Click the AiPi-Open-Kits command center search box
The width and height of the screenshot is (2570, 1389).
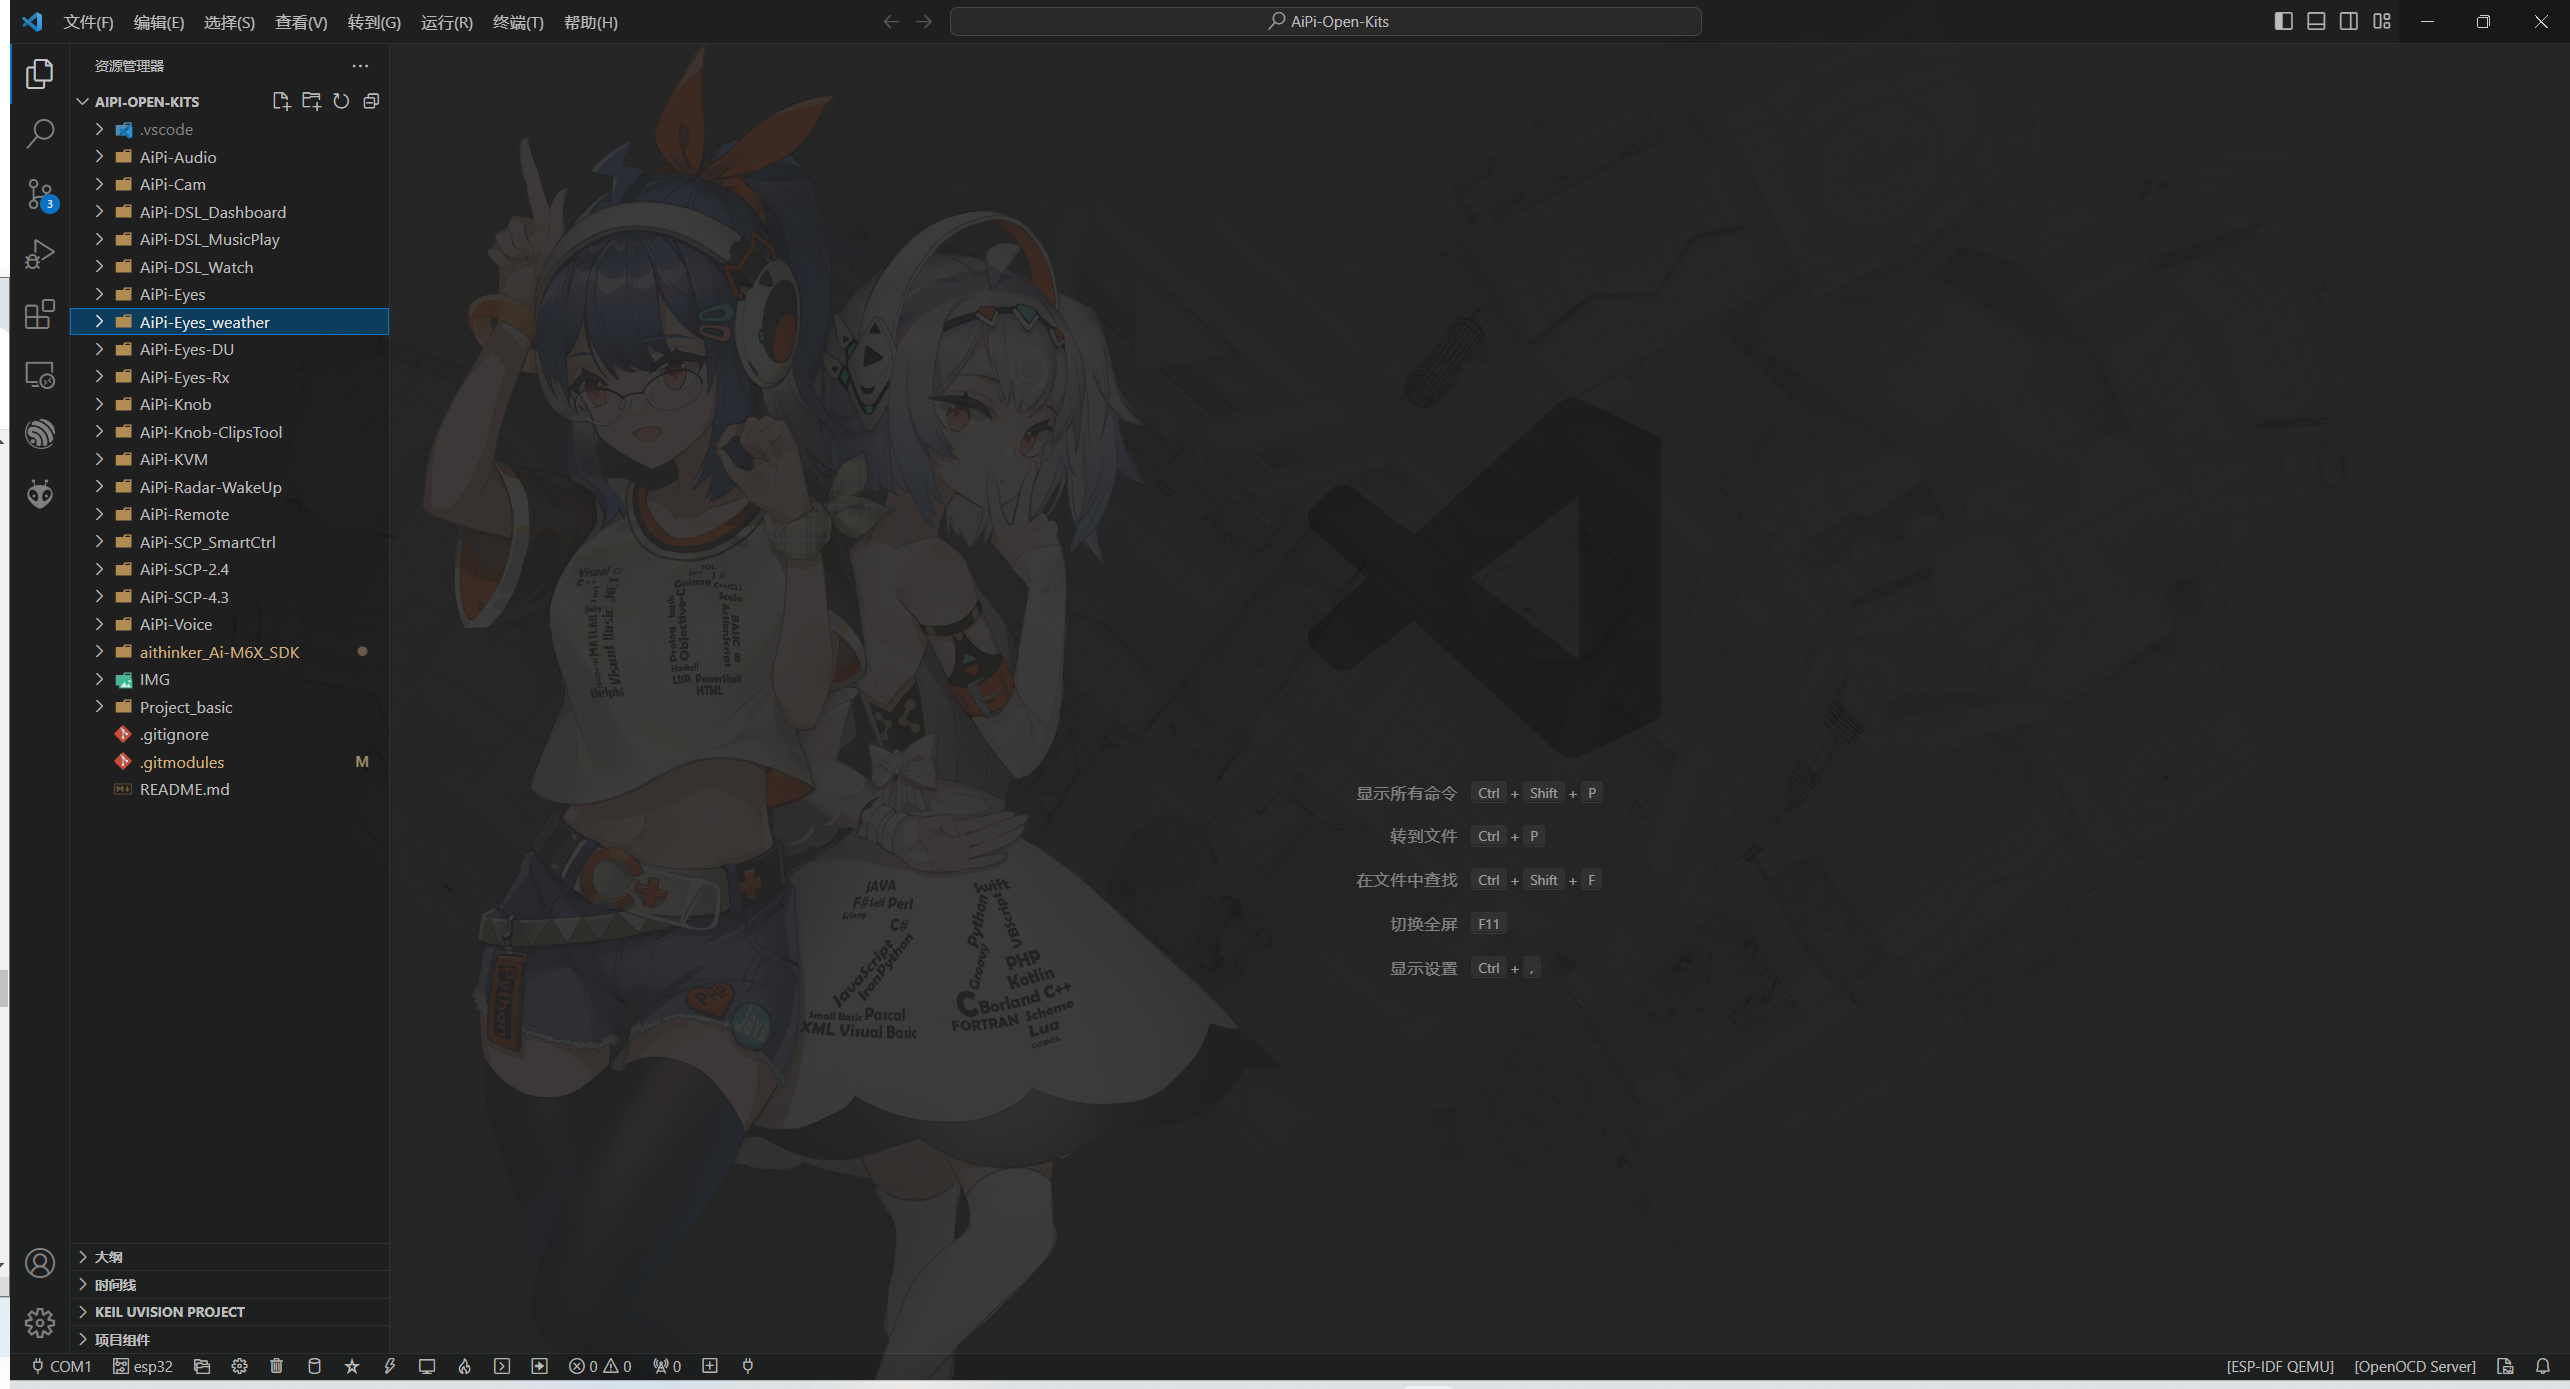coord(1325,21)
